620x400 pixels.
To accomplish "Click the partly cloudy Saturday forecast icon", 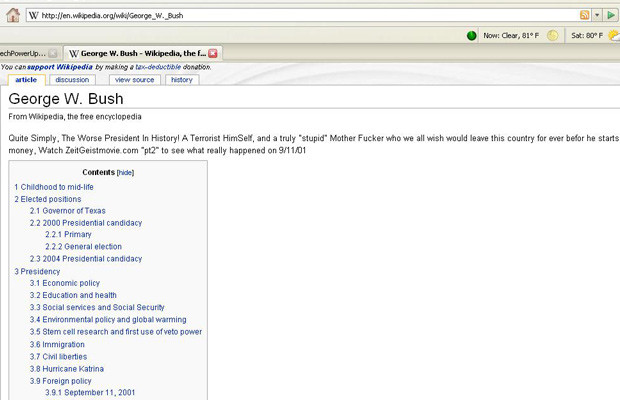I will tap(614, 36).
